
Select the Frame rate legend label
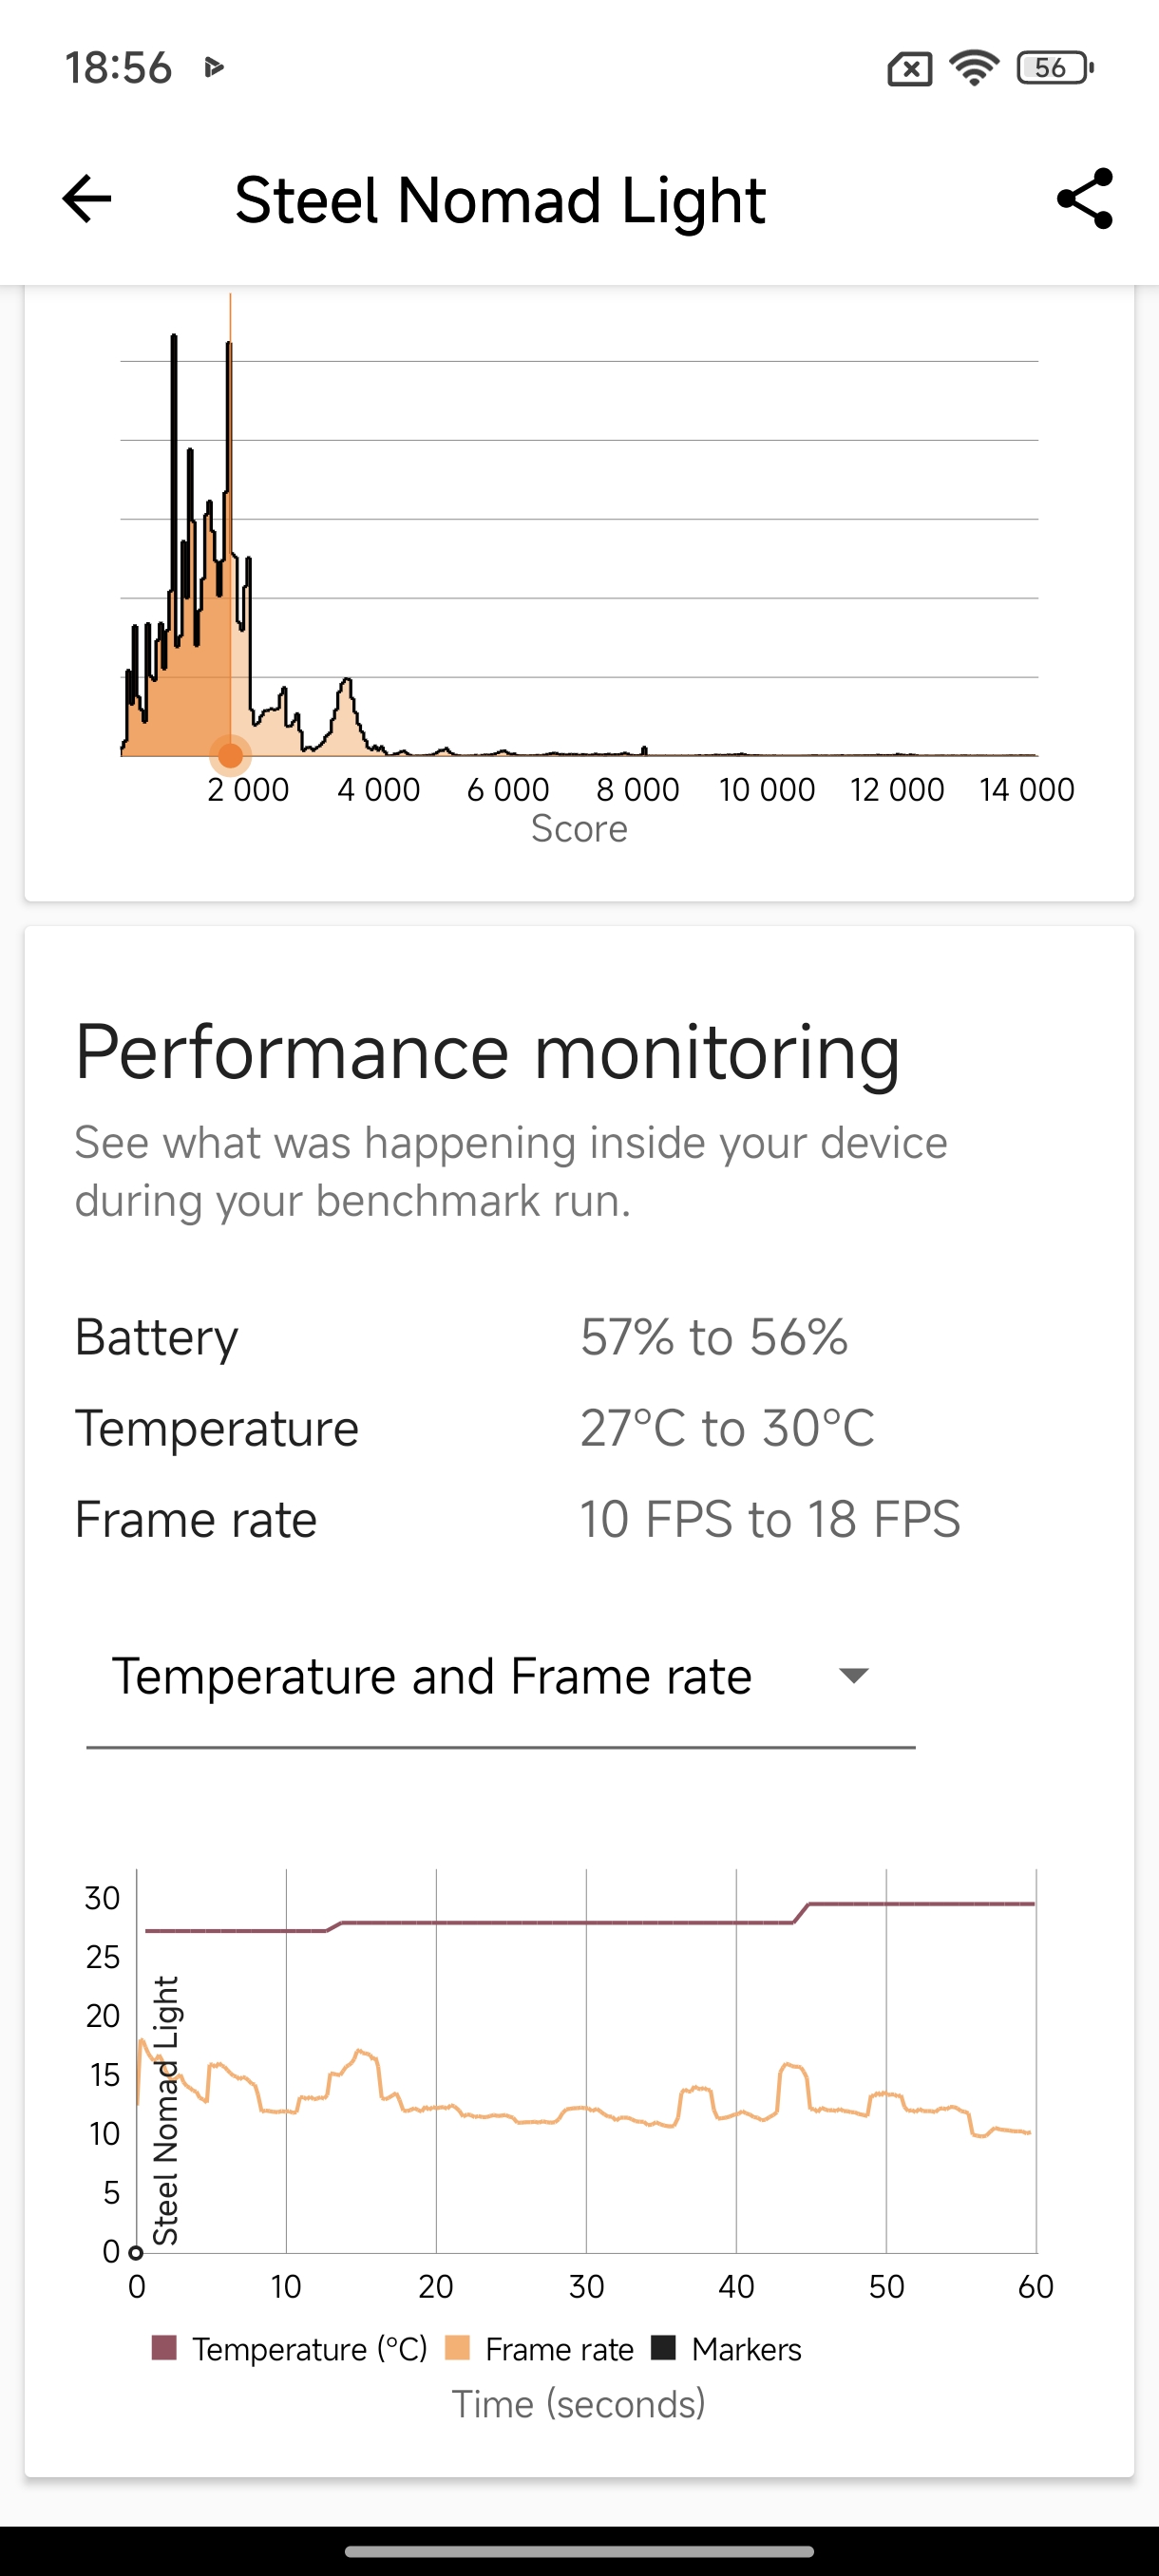(x=559, y=2349)
